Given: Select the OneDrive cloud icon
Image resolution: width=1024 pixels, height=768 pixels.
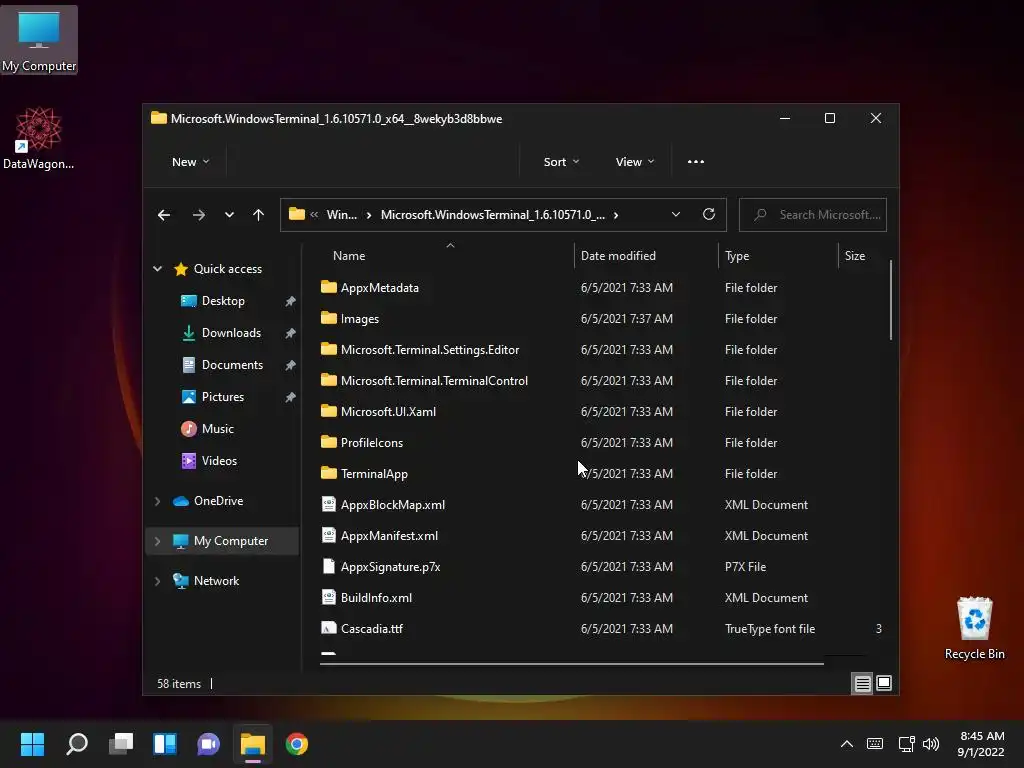Looking at the screenshot, I should (181, 501).
